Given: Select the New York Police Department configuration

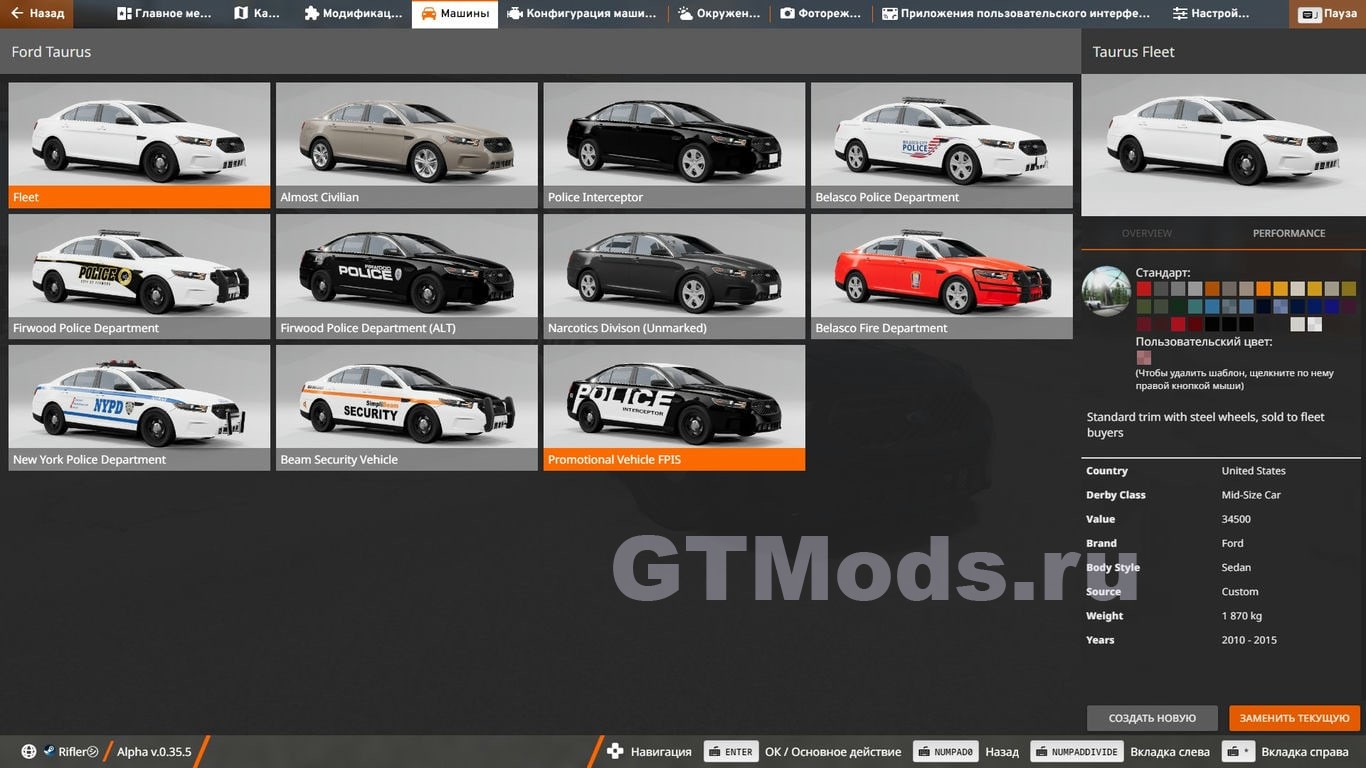Looking at the screenshot, I should tap(139, 408).
